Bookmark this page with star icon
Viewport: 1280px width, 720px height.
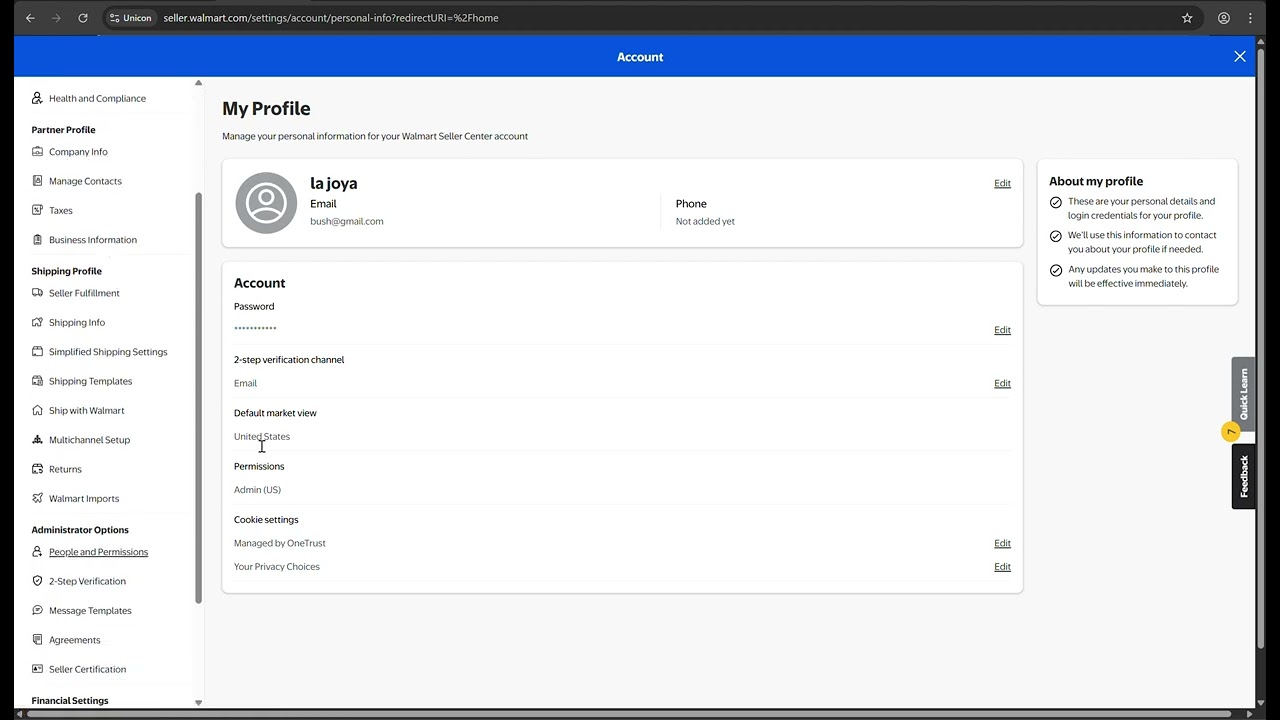click(1187, 18)
